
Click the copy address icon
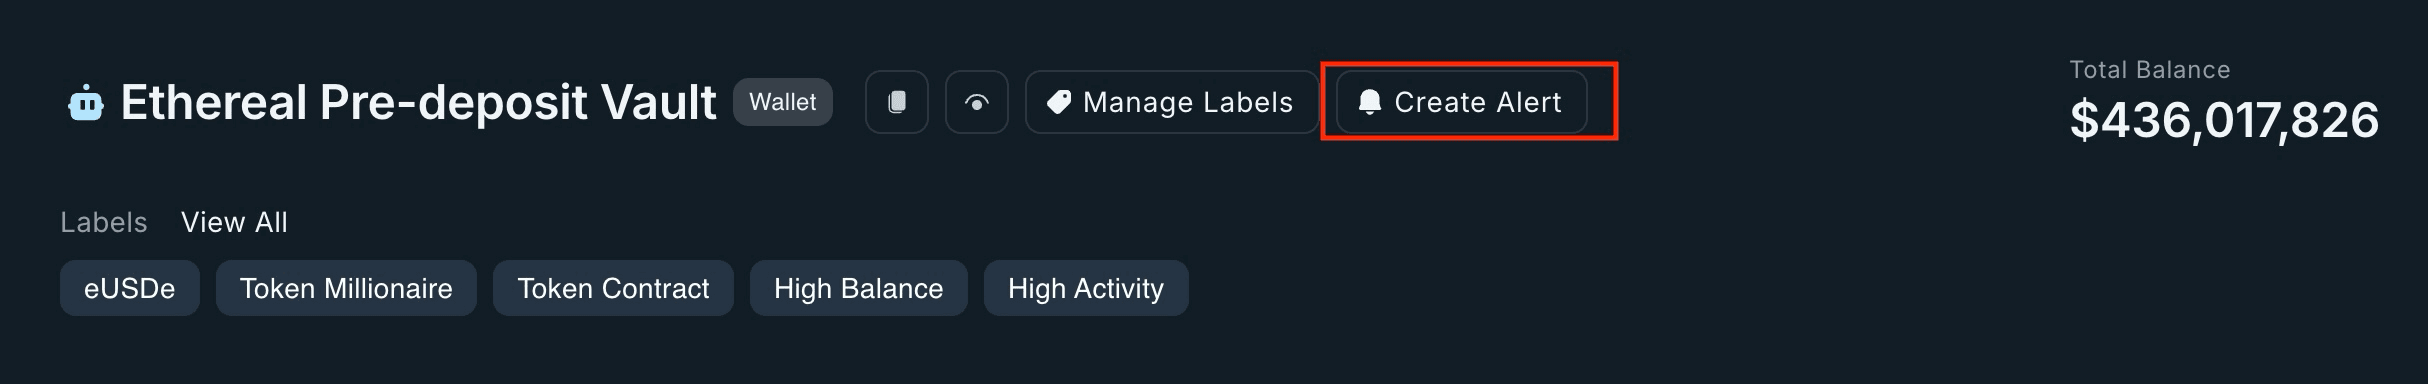897,102
